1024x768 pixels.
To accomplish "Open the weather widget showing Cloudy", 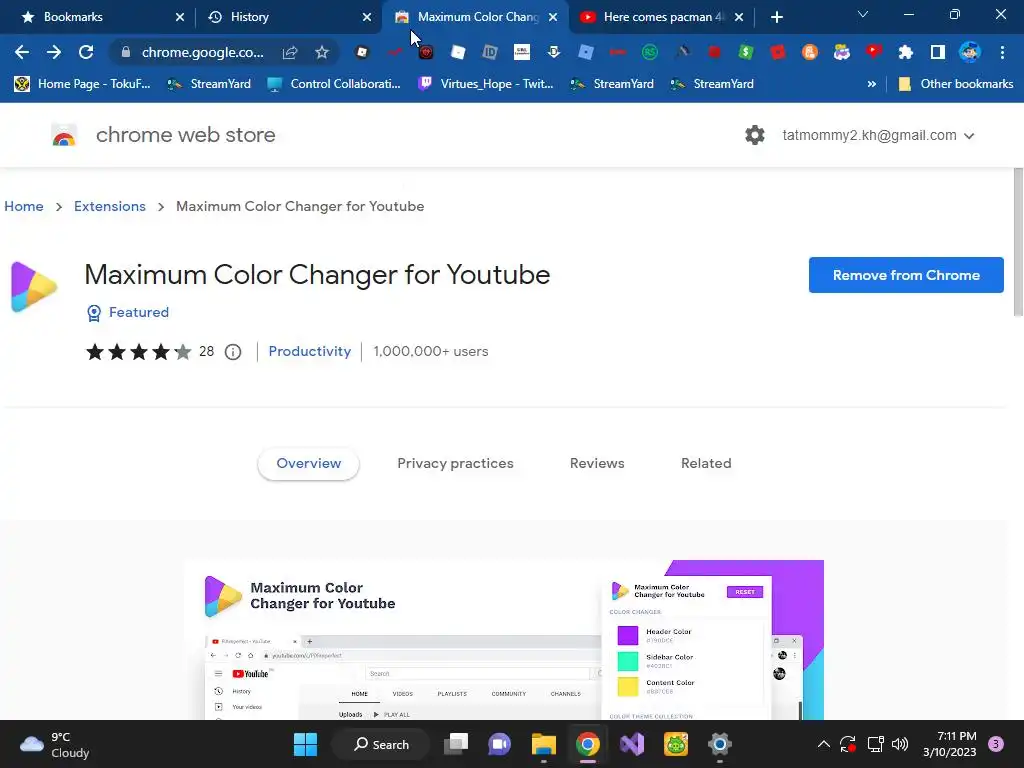I will click(x=55, y=744).
